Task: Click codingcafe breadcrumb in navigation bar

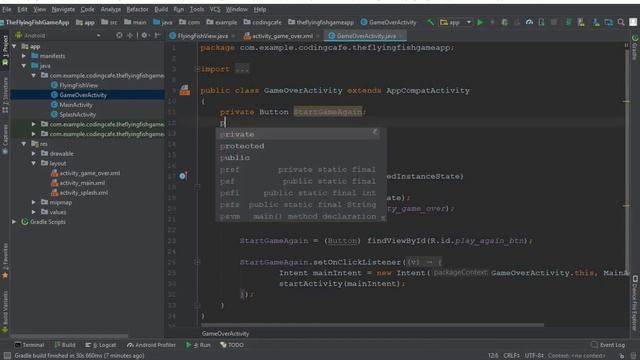Action: [262, 22]
